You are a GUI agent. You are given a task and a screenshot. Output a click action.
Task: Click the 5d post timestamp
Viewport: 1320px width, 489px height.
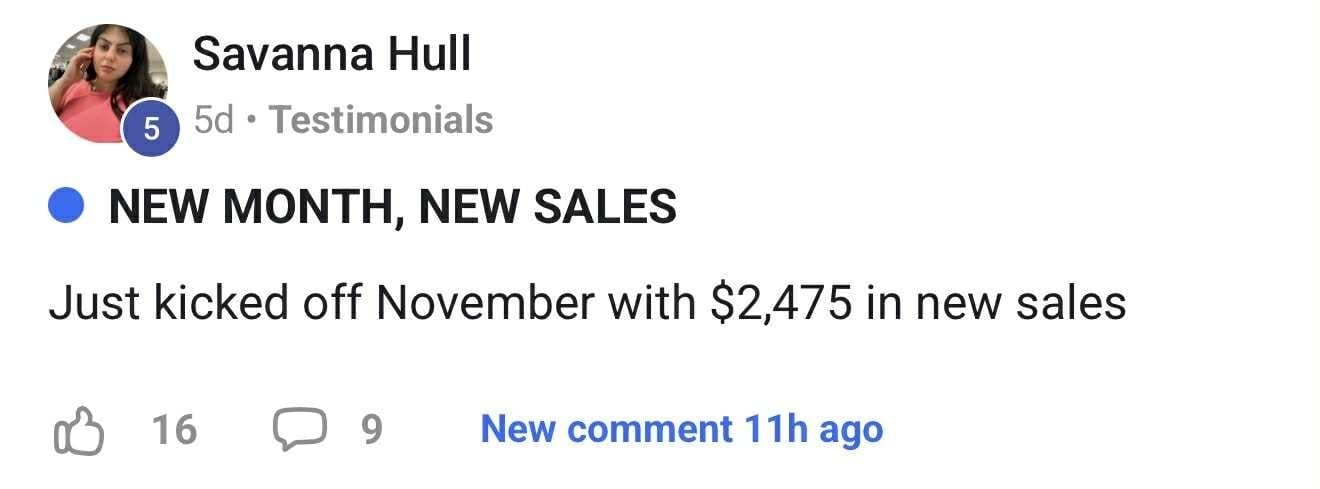213,120
